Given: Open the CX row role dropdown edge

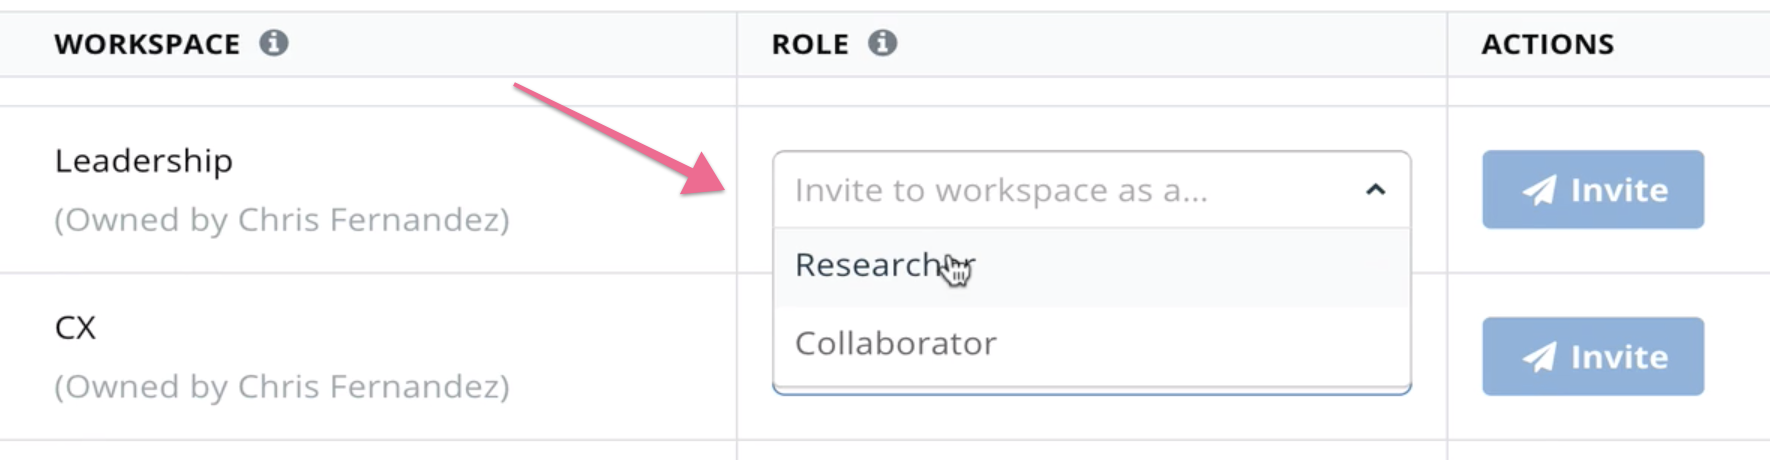Looking at the screenshot, I should click(x=1092, y=390).
